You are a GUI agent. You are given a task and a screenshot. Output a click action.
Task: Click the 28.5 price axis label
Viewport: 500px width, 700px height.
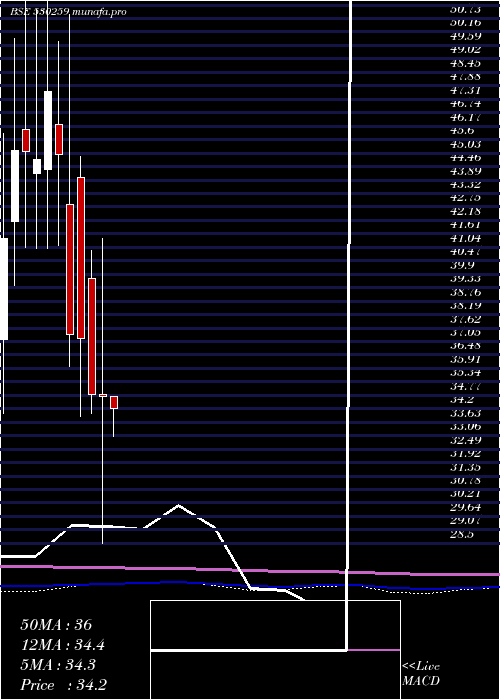click(462, 534)
